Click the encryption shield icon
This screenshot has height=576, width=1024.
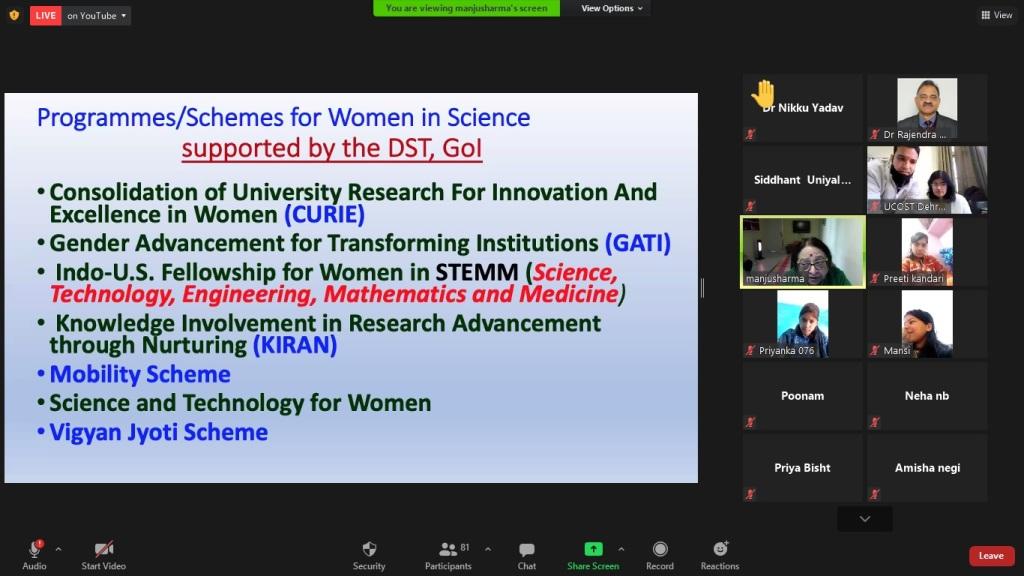(x=14, y=15)
